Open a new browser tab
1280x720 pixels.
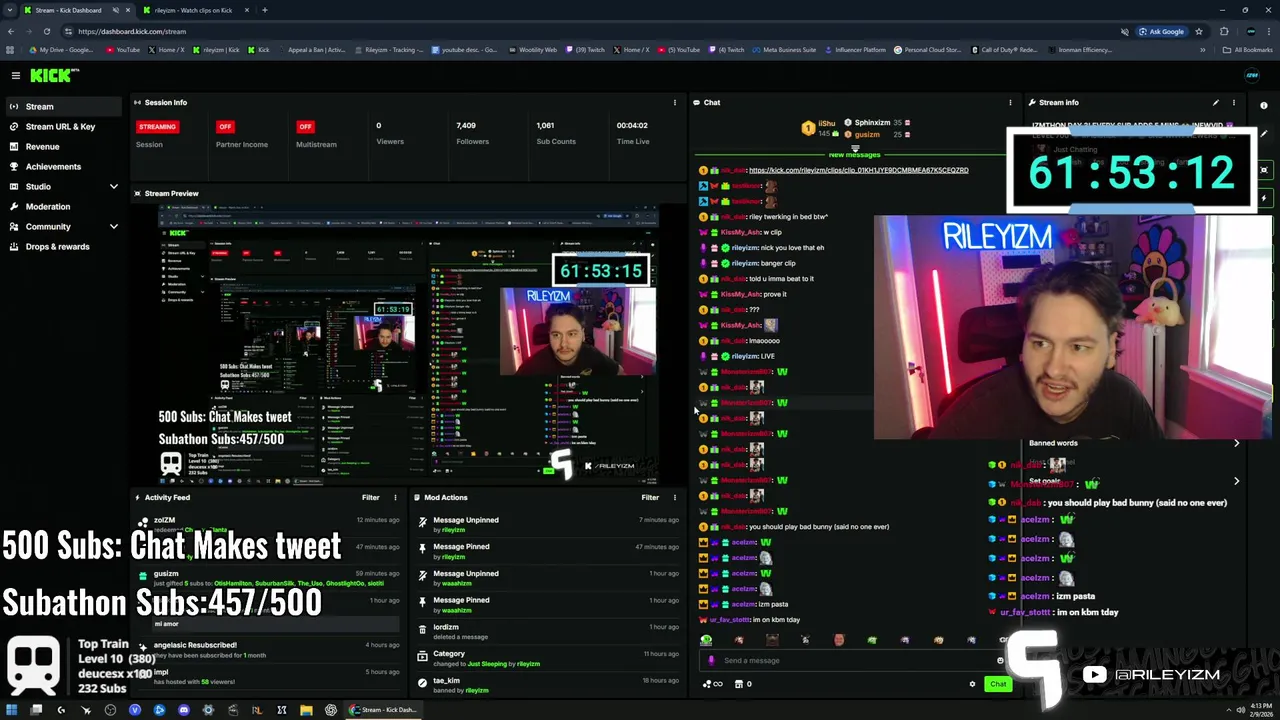coord(264,10)
